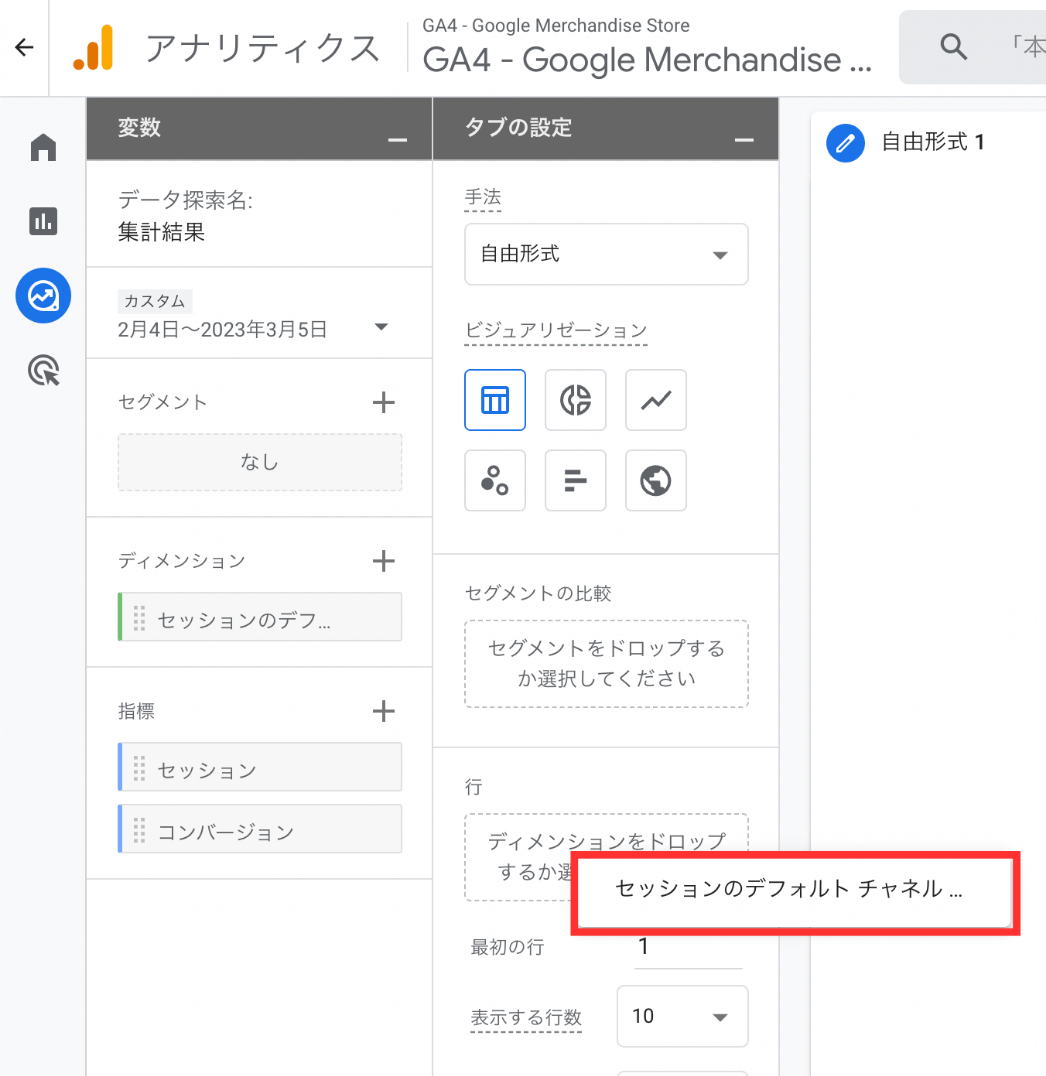1046x1076 pixels.
Task: Open the Home icon in sidebar
Action: (43, 148)
